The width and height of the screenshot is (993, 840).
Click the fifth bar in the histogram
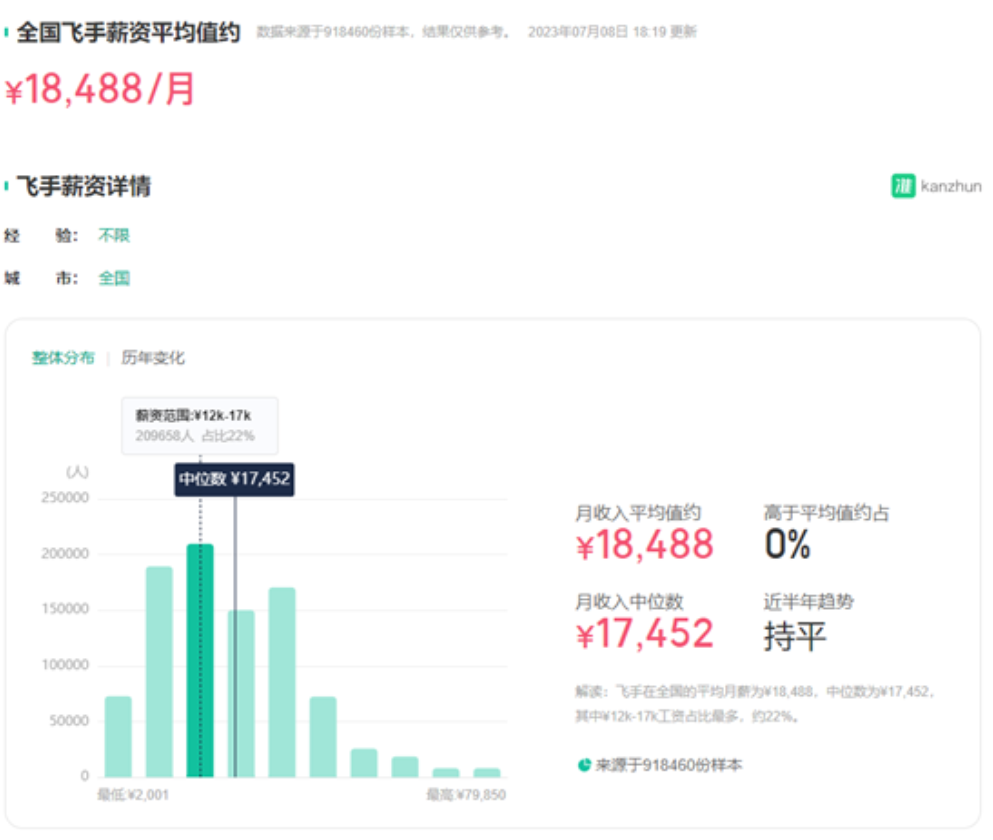coord(282,682)
